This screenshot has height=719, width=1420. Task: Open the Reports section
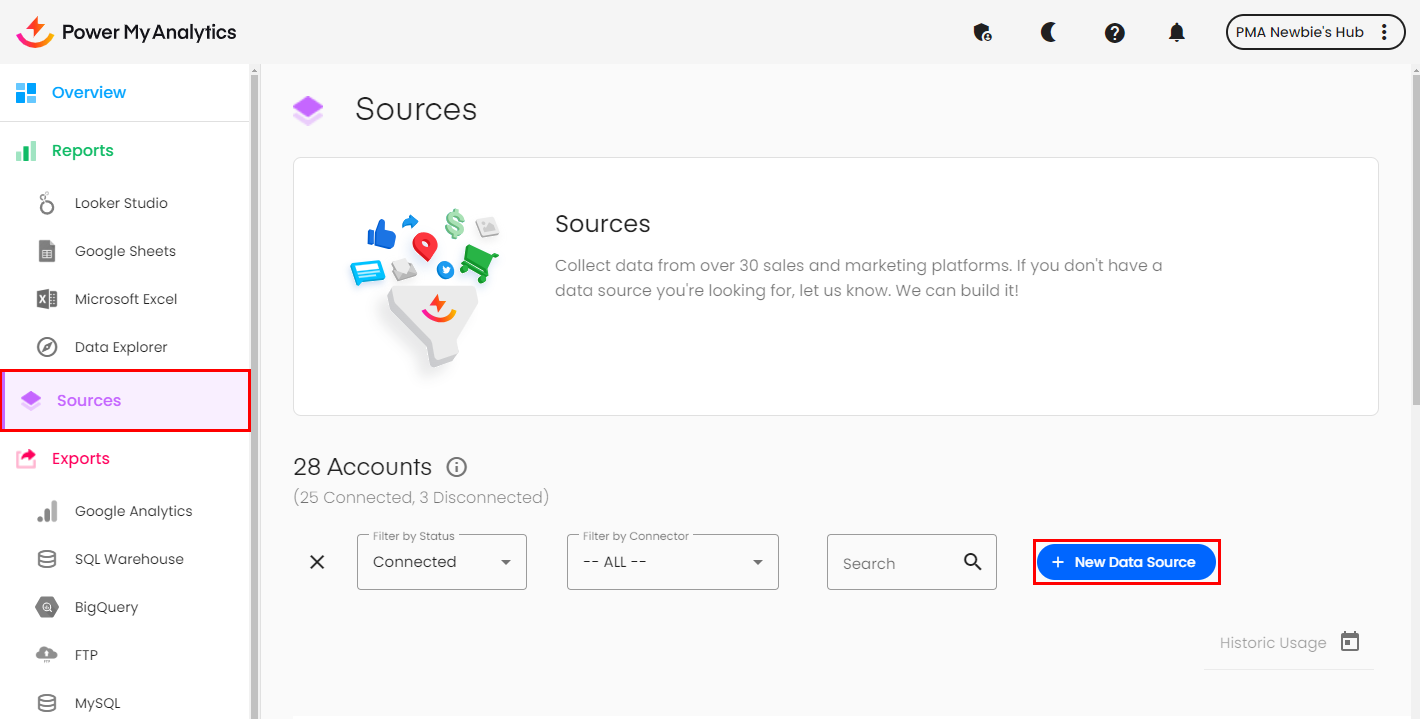82,151
